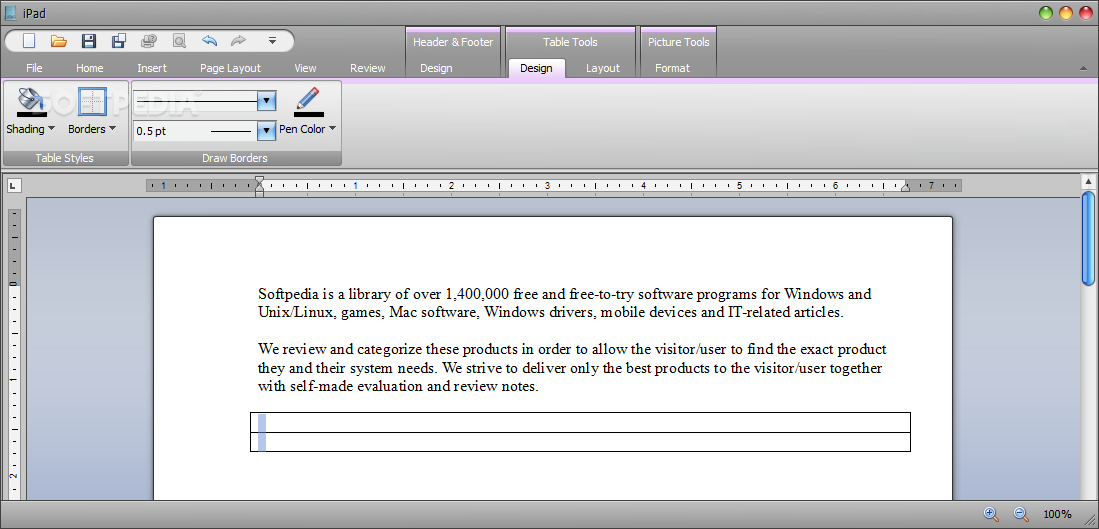Open the File menu
The height and width of the screenshot is (529, 1099).
34,68
